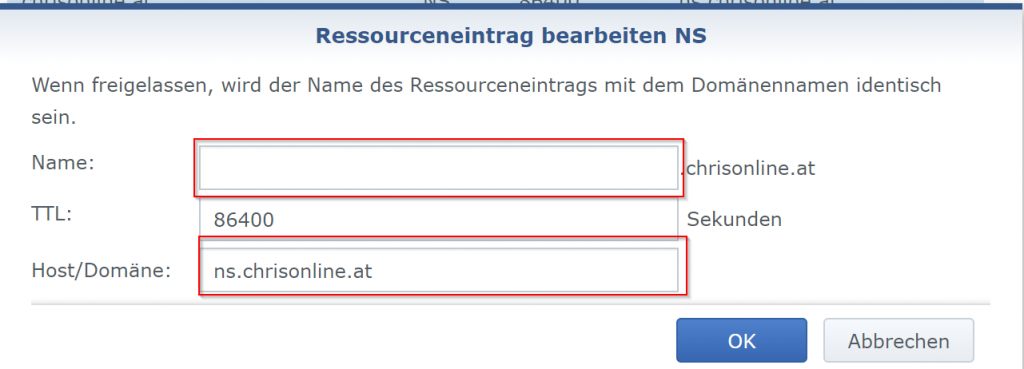
Task: Click the blue top border of the dialog
Action: 512,8
